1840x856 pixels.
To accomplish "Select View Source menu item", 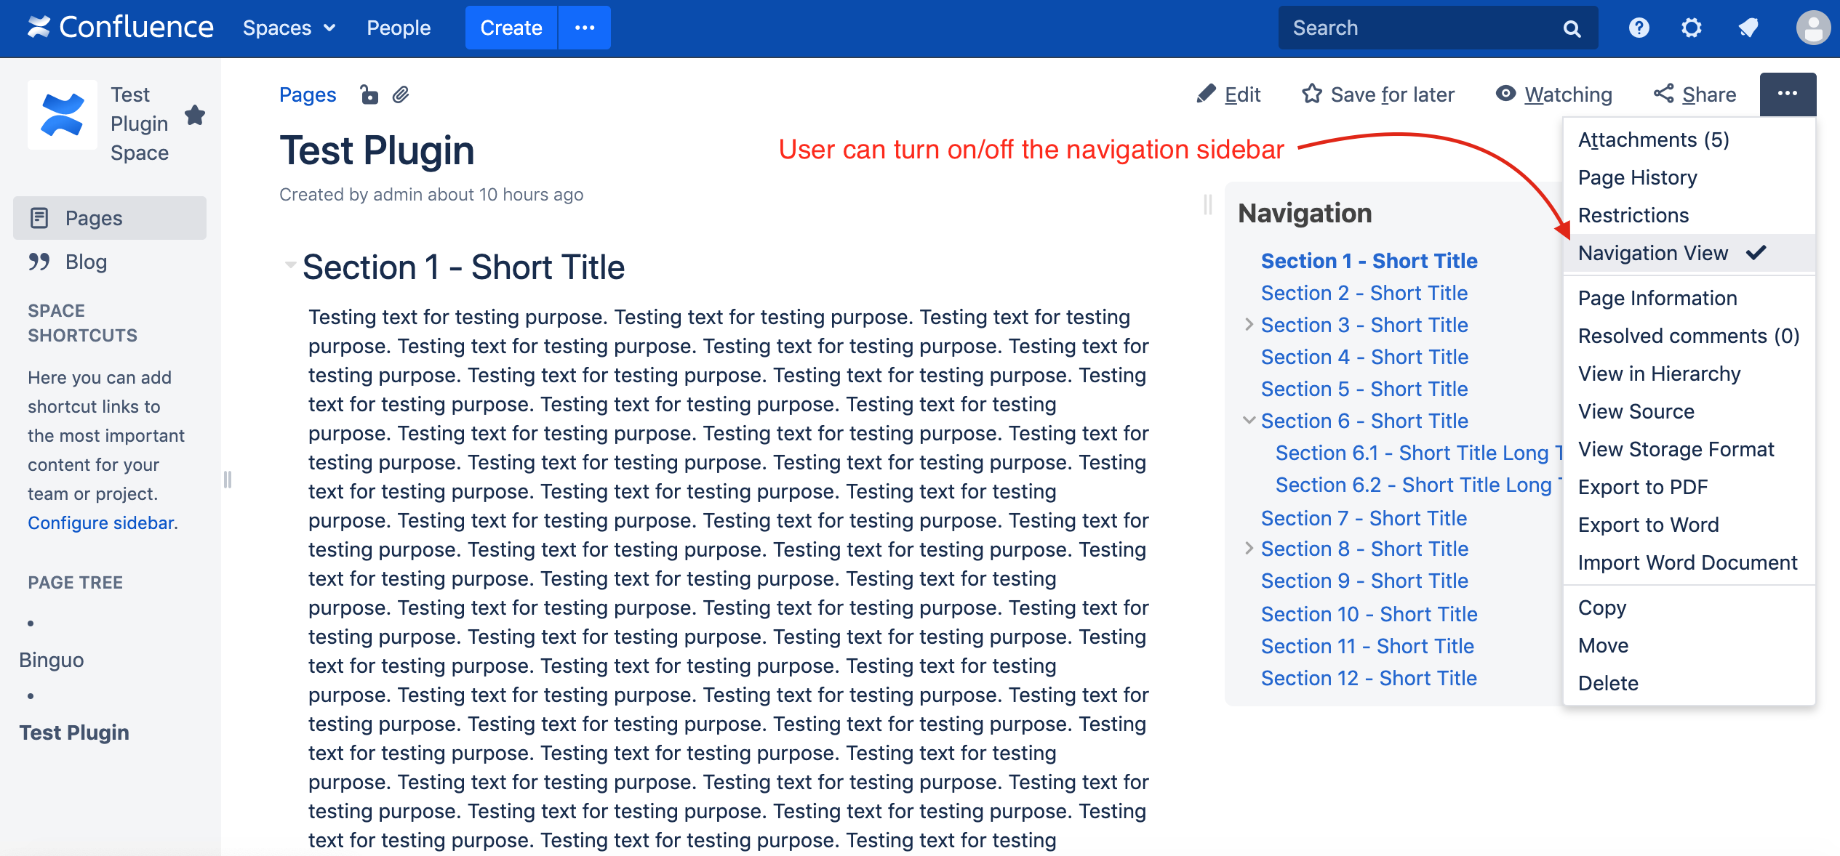I will [1689, 412].
